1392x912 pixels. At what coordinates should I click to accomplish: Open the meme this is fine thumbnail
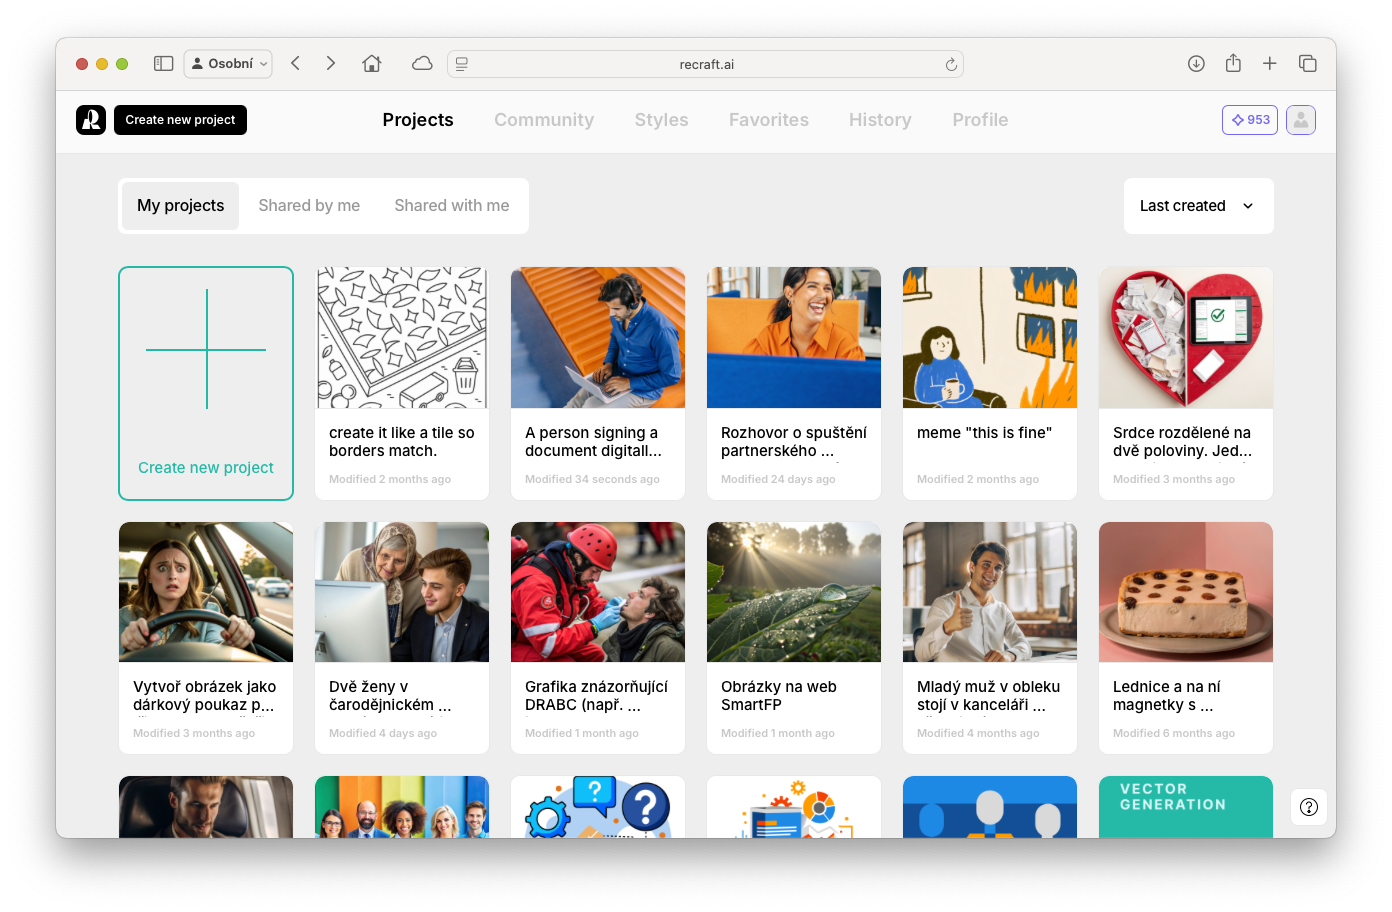point(990,337)
